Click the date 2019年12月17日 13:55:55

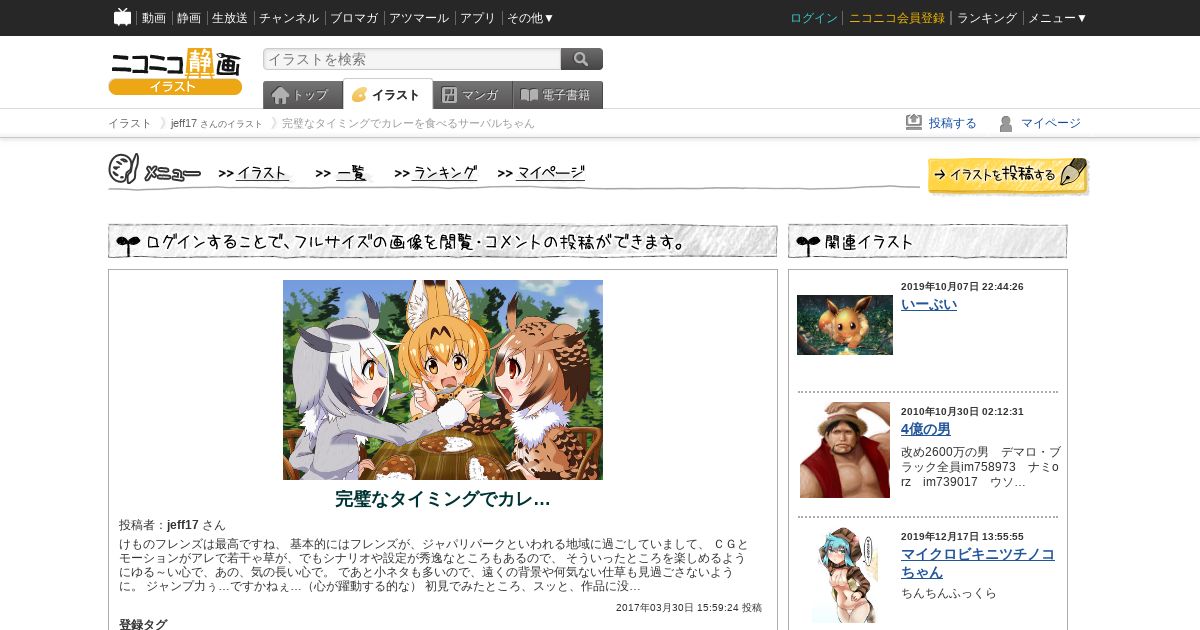click(962, 537)
